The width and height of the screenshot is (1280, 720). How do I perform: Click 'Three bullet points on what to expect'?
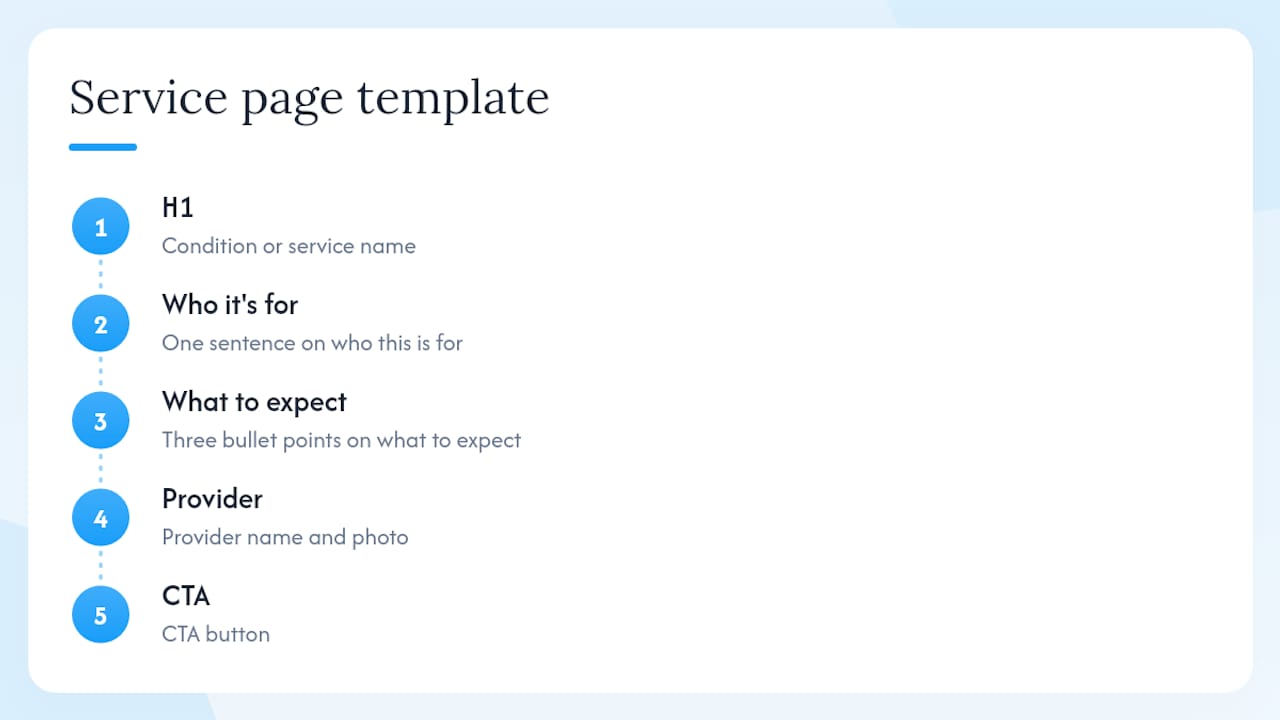coord(341,440)
